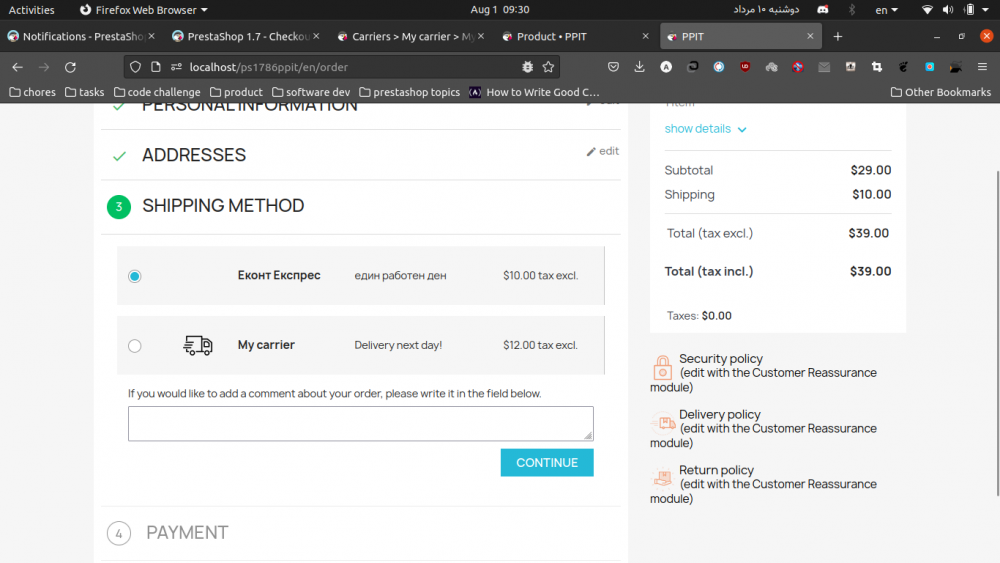Edit the Addresses step
The height and width of the screenshot is (563, 1000).
[x=603, y=151]
